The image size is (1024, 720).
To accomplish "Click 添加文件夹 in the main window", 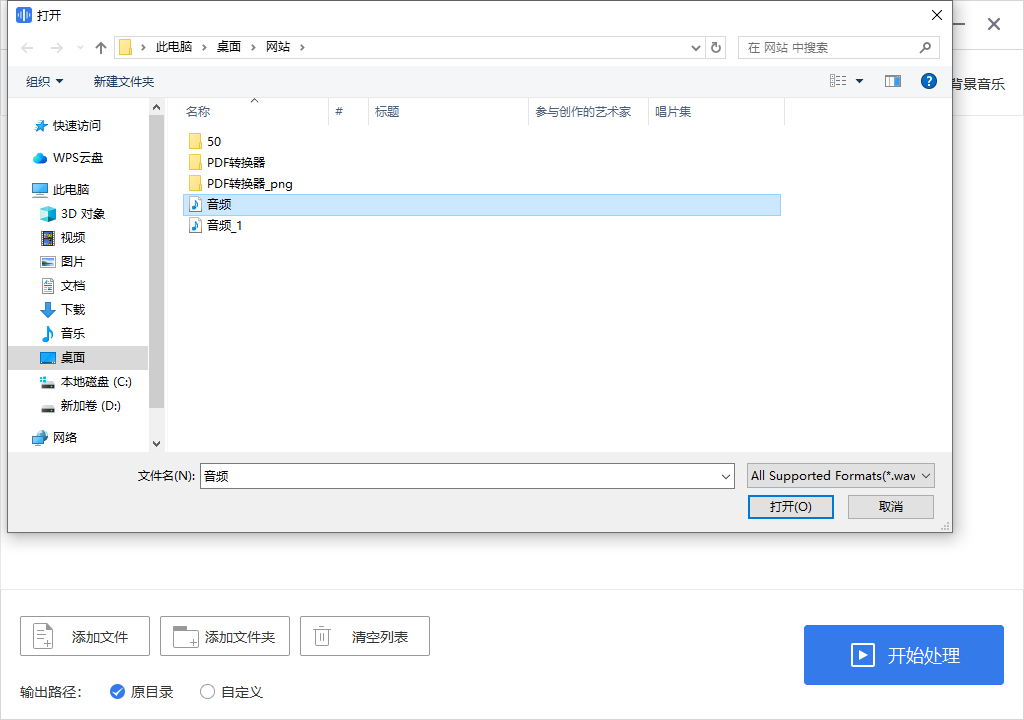I will point(225,636).
